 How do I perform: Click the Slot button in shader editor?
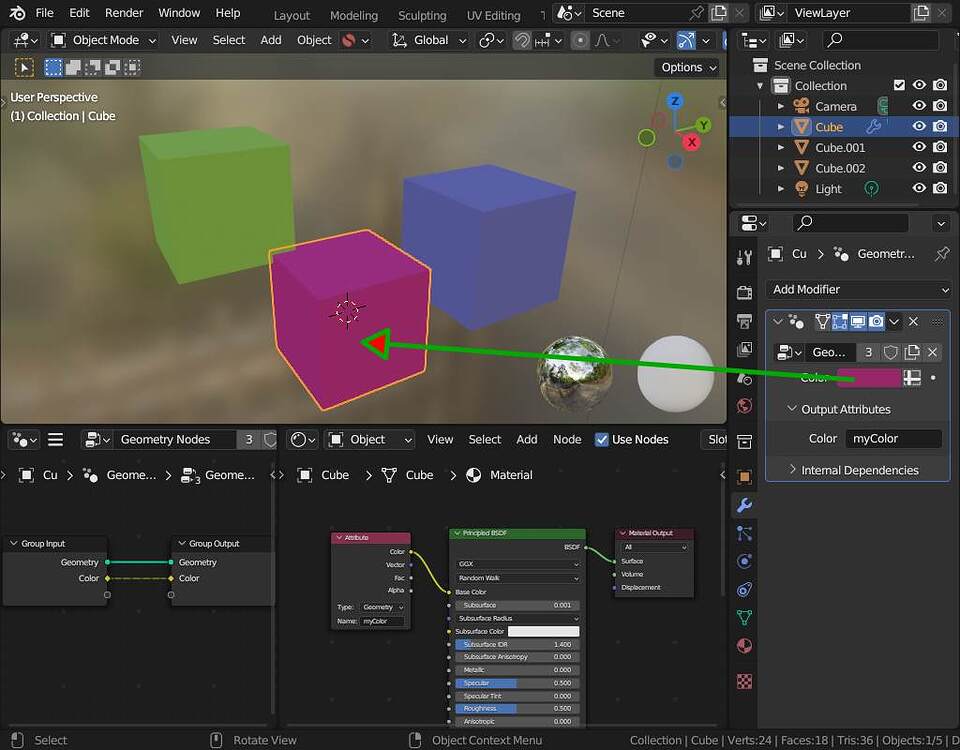pyautogui.click(x=714, y=440)
